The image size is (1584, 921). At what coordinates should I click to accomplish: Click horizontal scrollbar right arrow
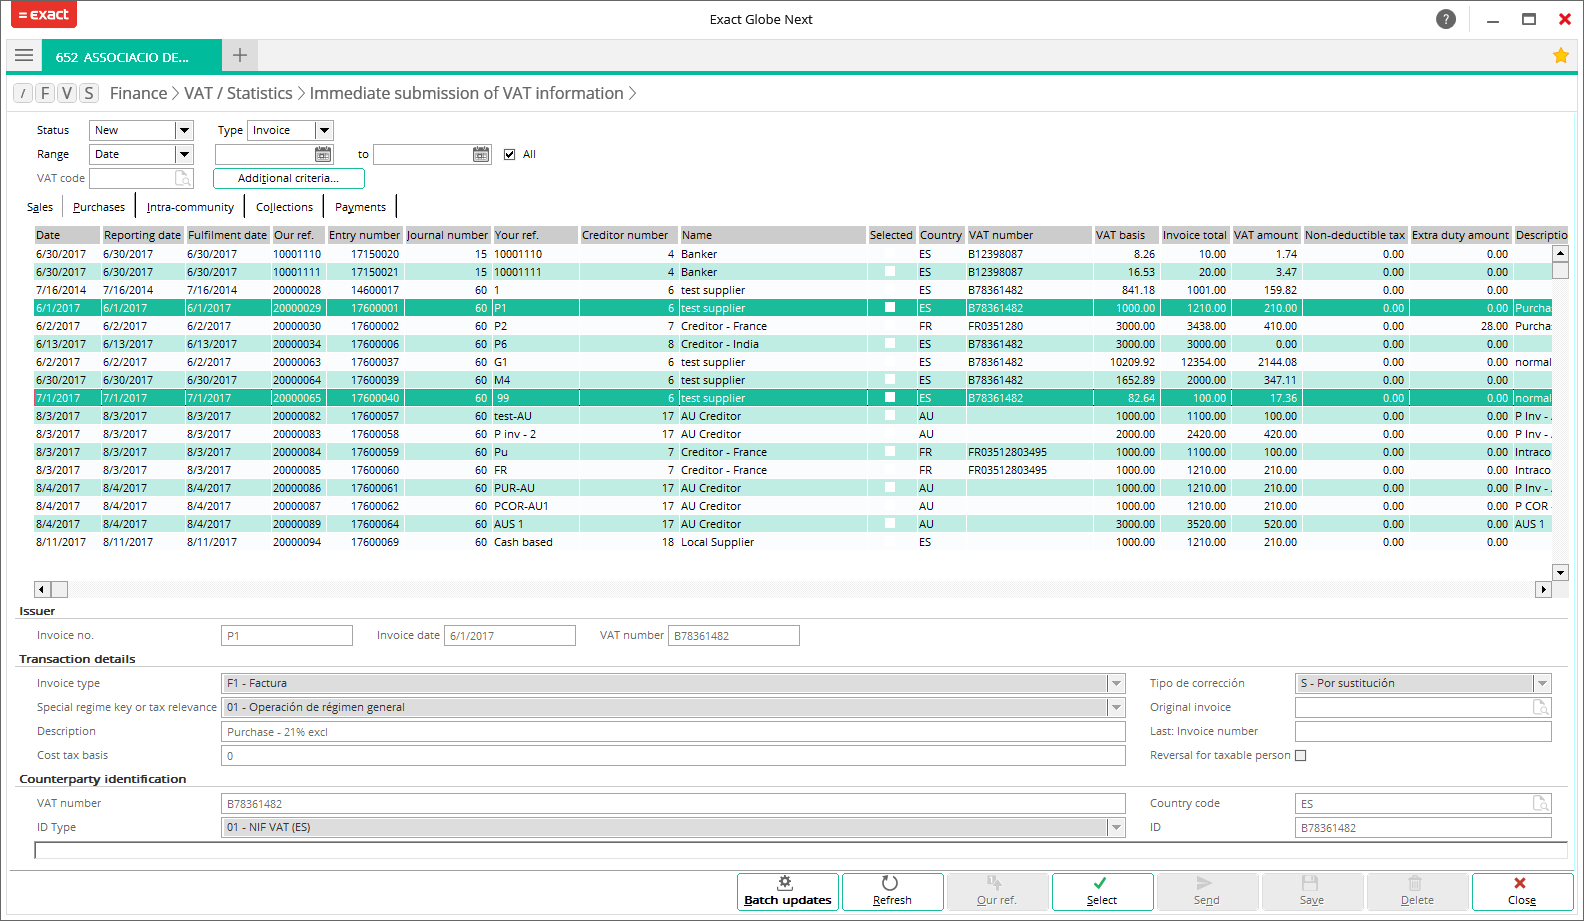[x=1543, y=590]
